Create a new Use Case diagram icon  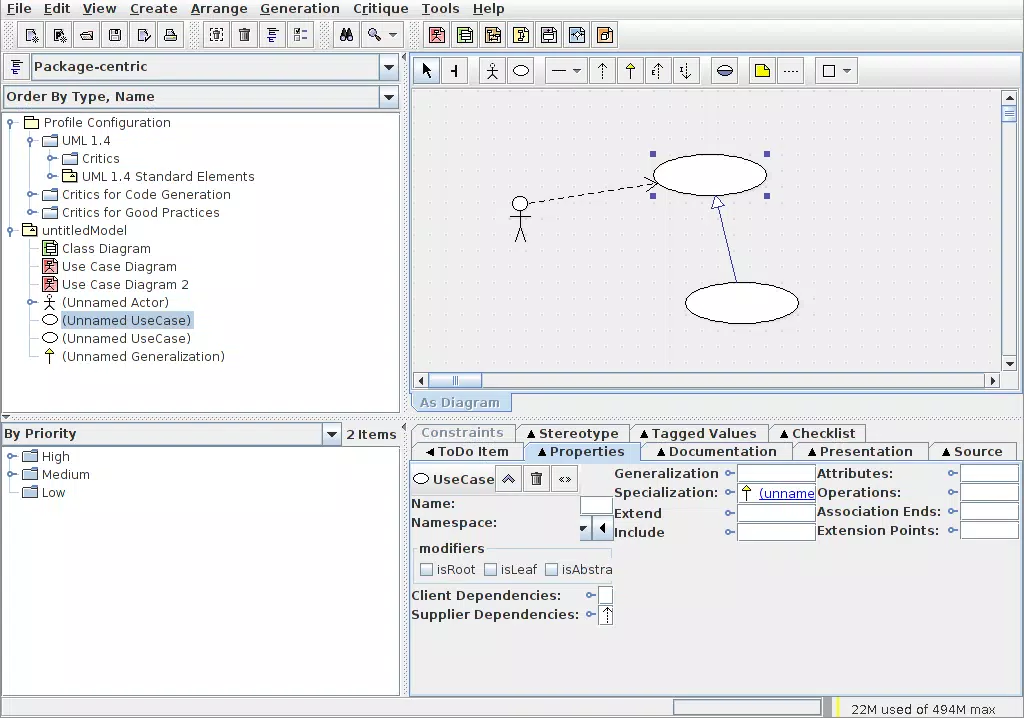pyautogui.click(x=437, y=35)
